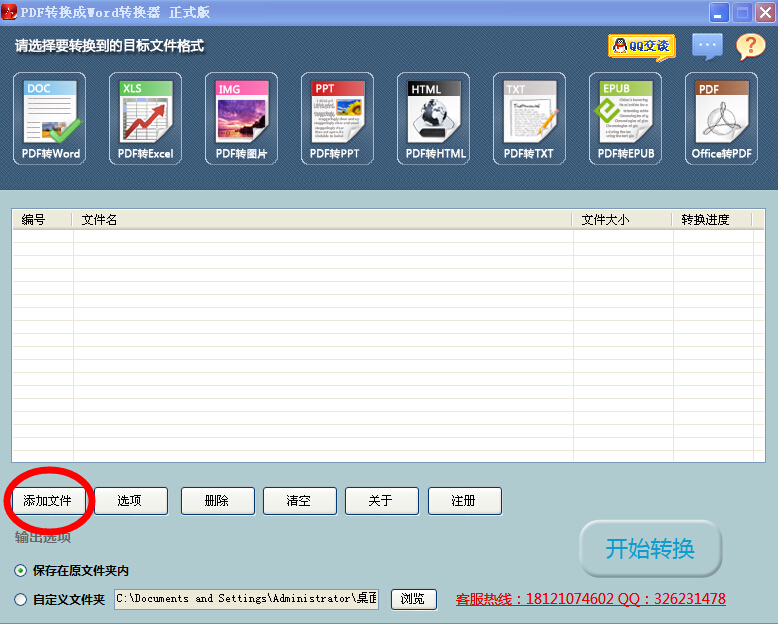This screenshot has width=778, height=624.
Task: Start conversion with 开始转换 button
Action: point(650,549)
